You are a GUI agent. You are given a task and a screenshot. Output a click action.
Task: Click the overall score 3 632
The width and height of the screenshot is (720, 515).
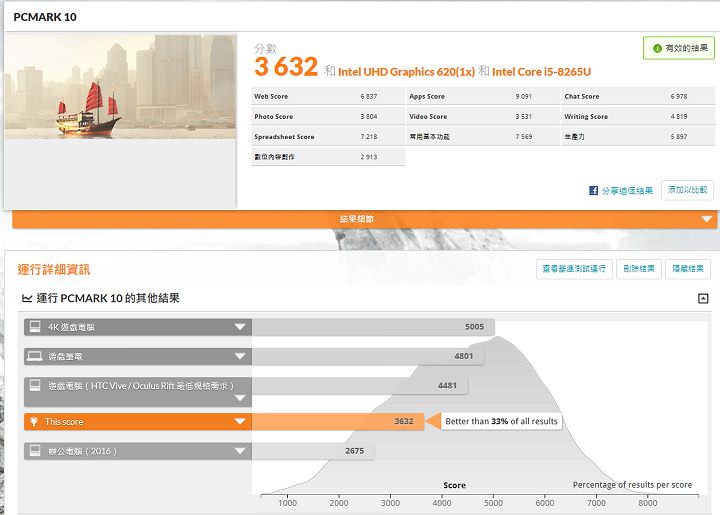(x=286, y=67)
